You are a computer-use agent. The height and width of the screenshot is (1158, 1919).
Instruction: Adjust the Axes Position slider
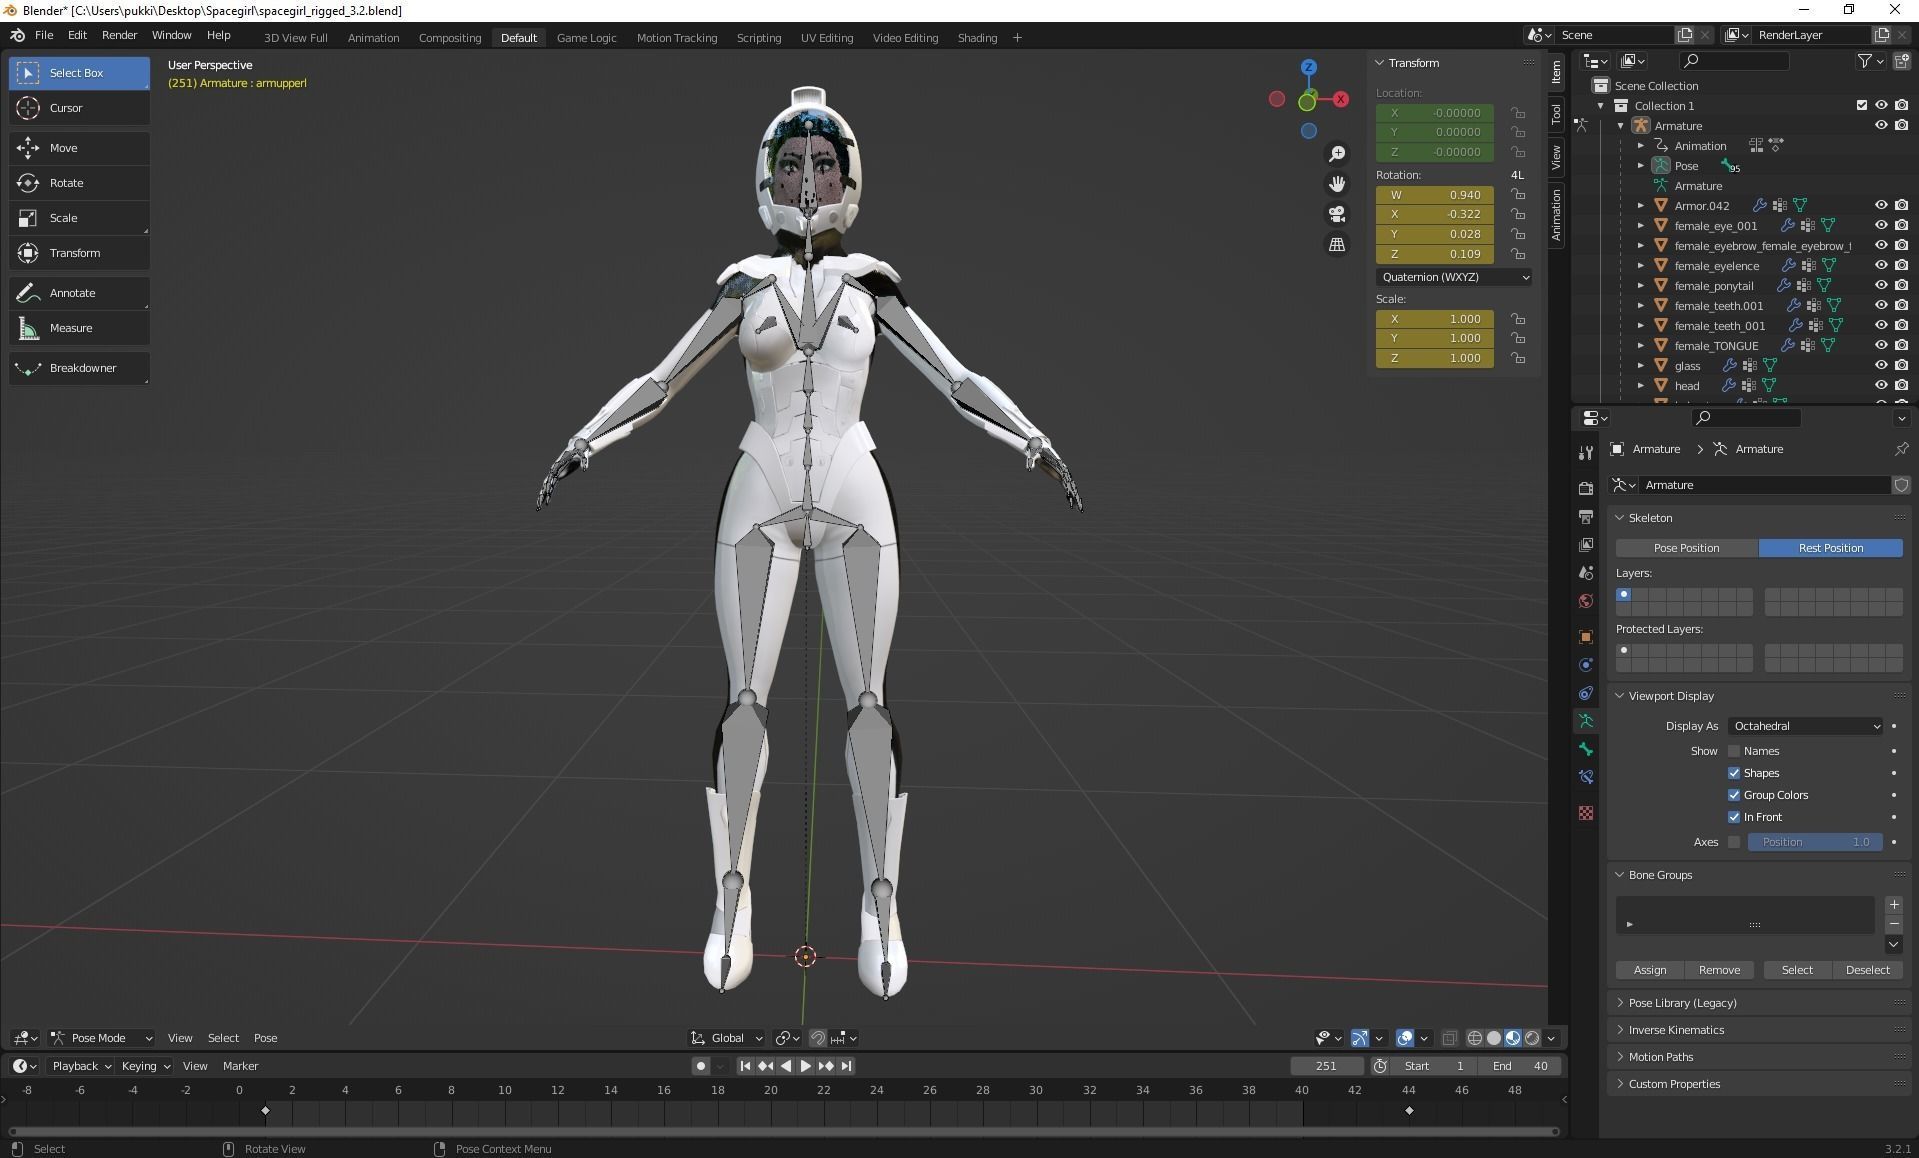click(1815, 841)
